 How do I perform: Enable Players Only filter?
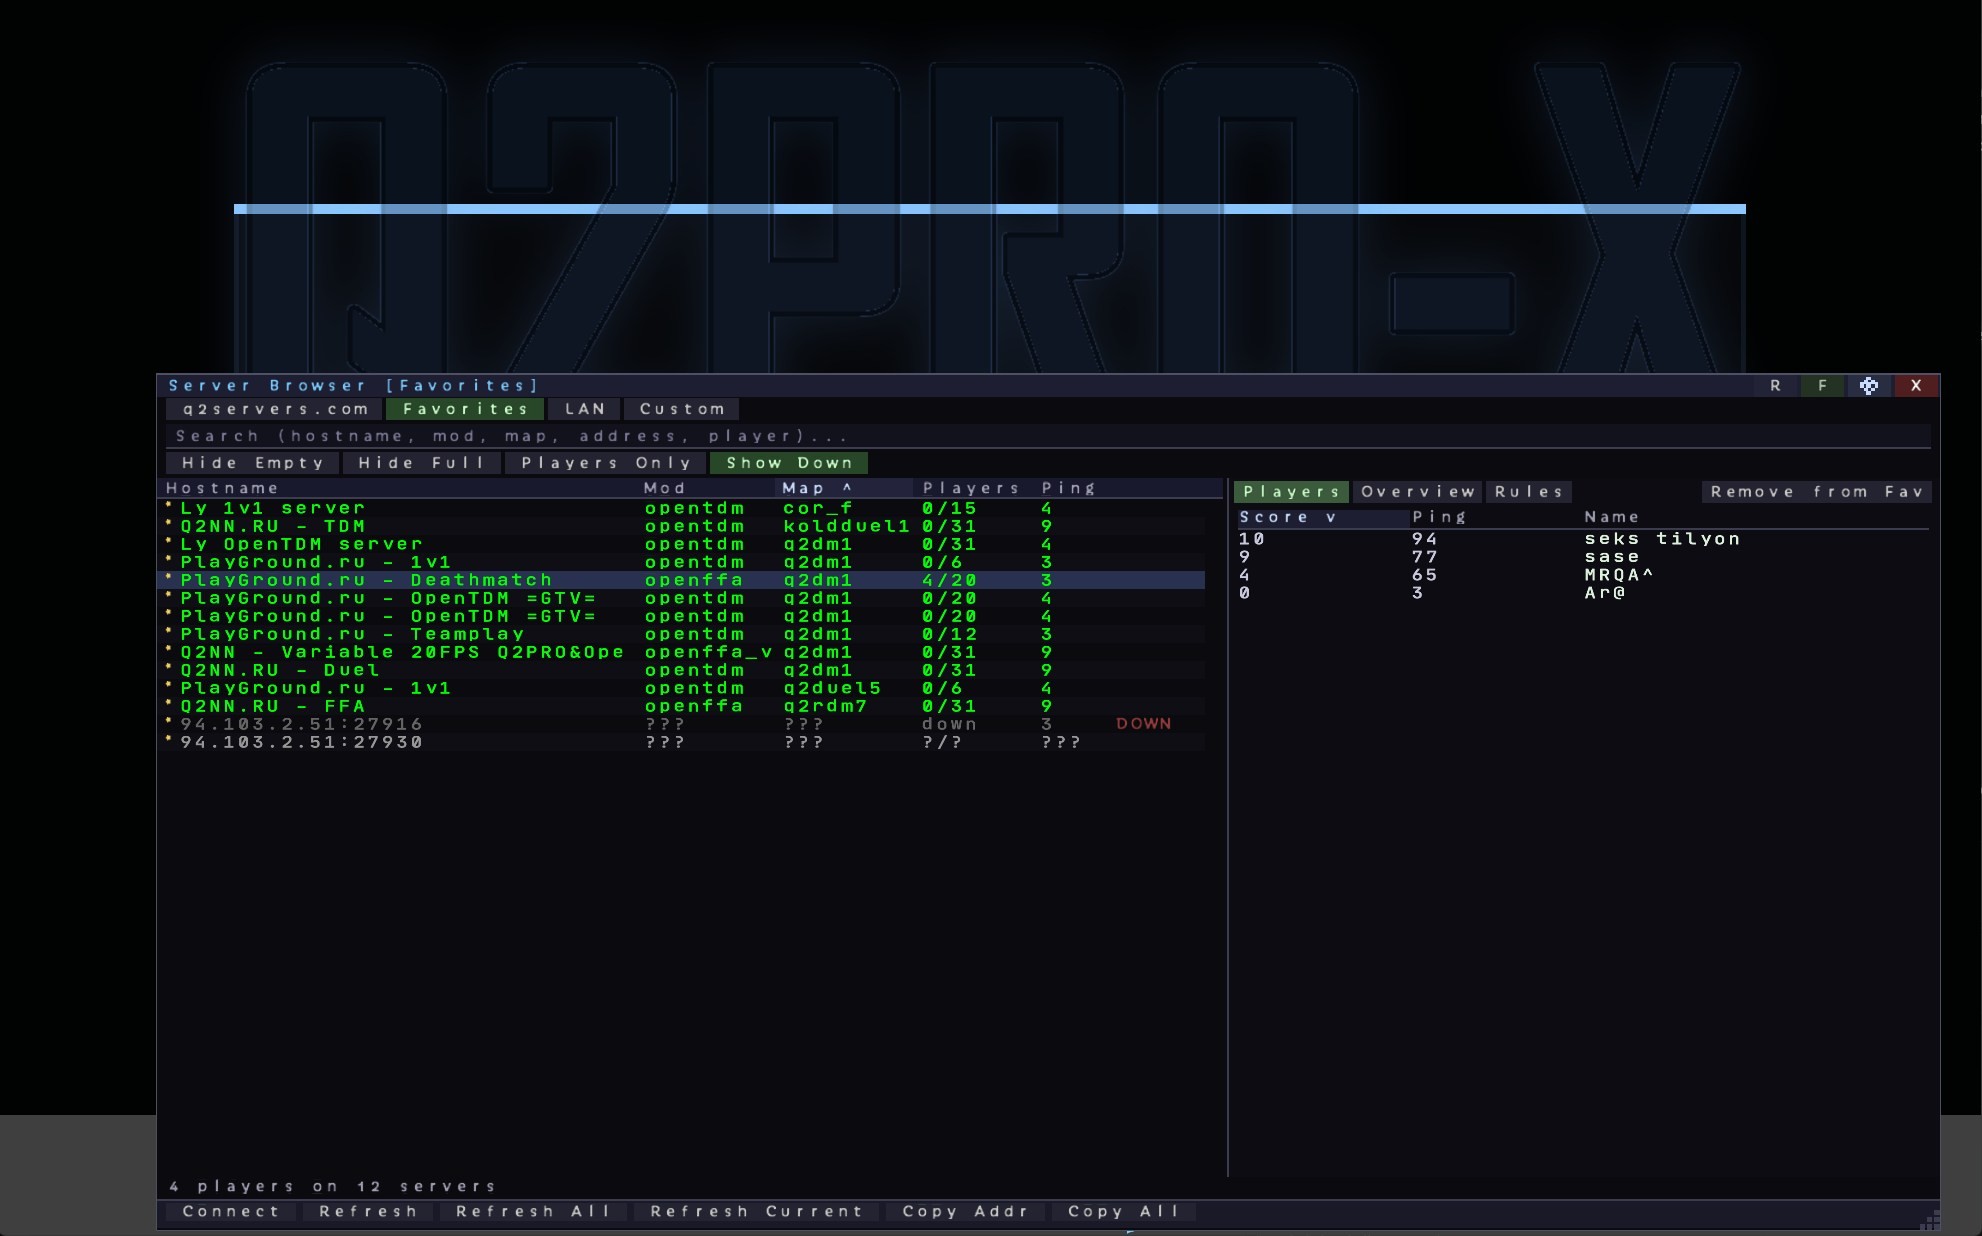[x=606, y=463]
